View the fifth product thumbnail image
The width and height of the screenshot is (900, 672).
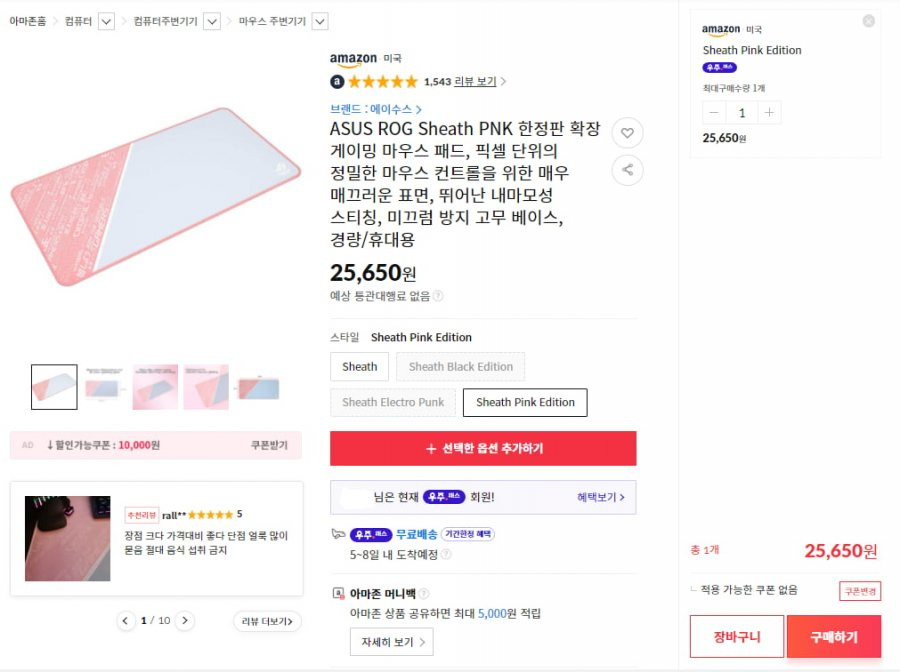[258, 387]
